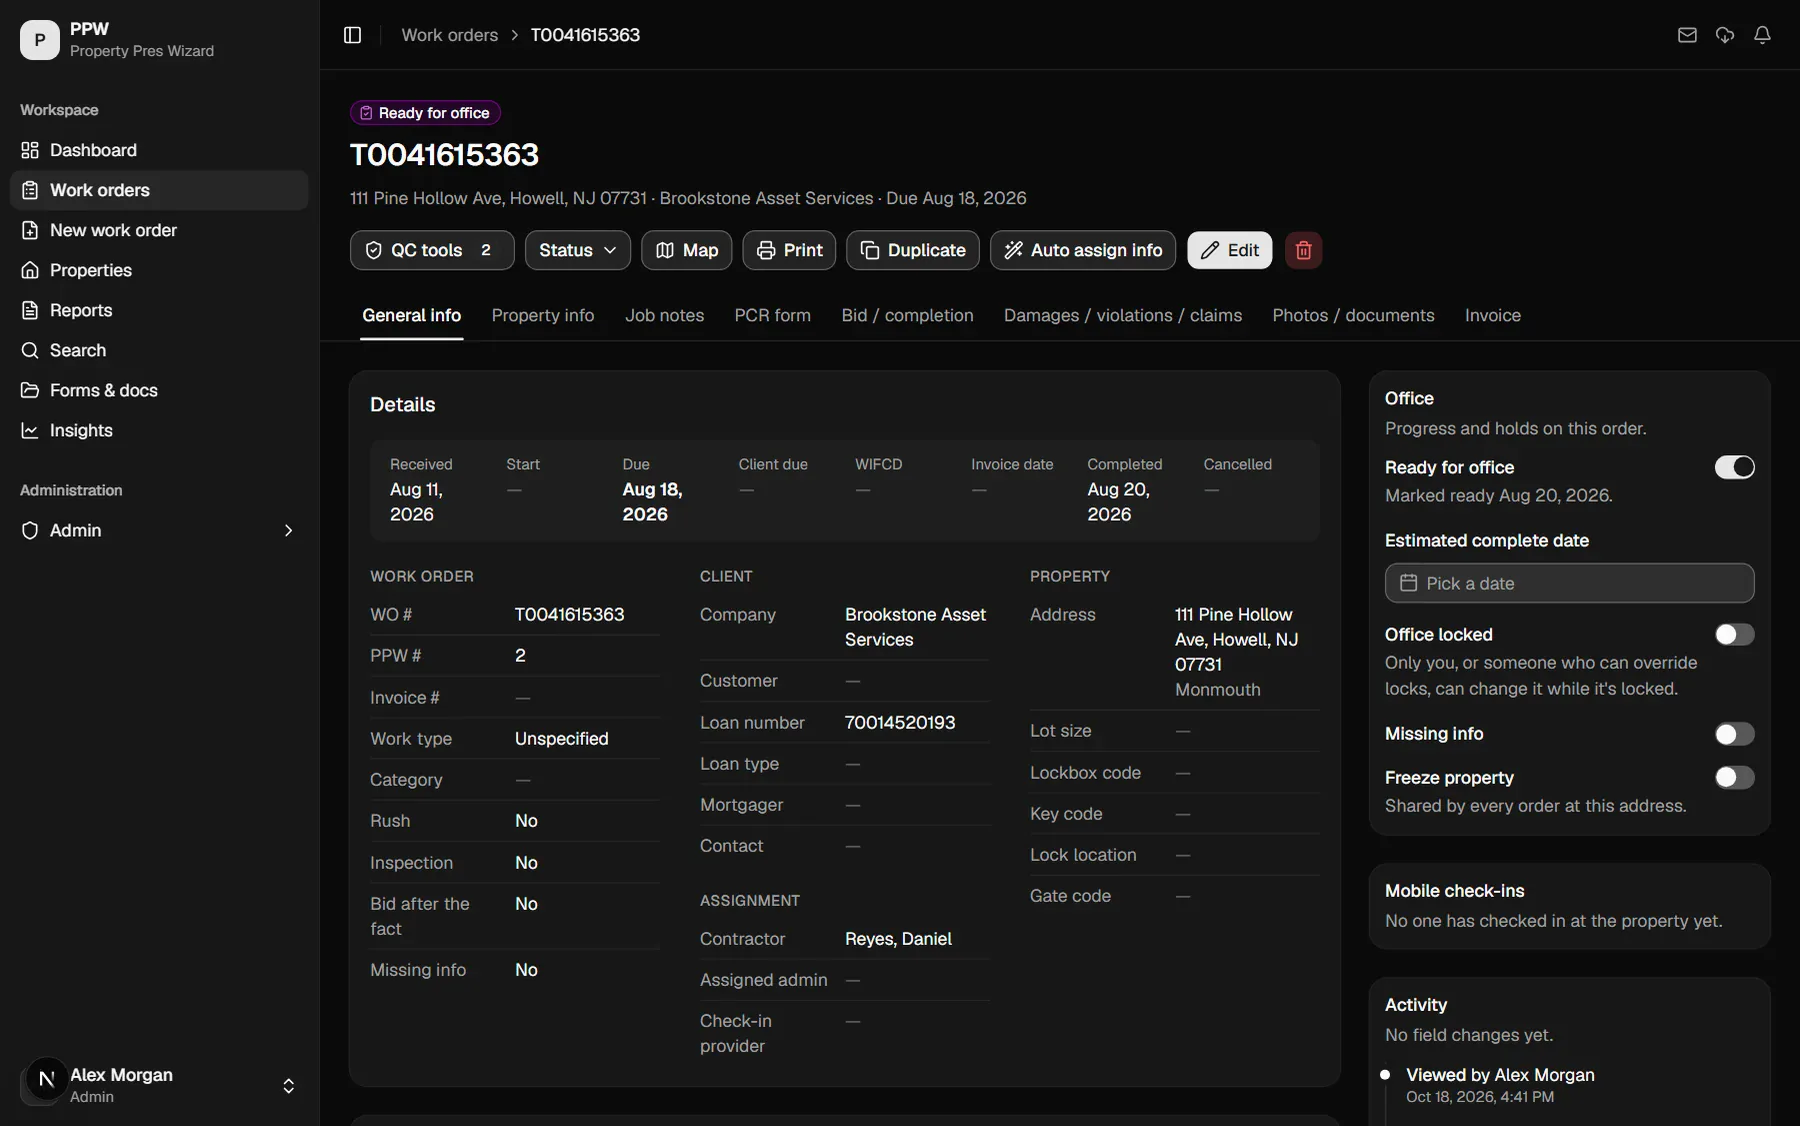Open Bid / completion tab
This screenshot has height=1126, width=1800.
(907, 315)
